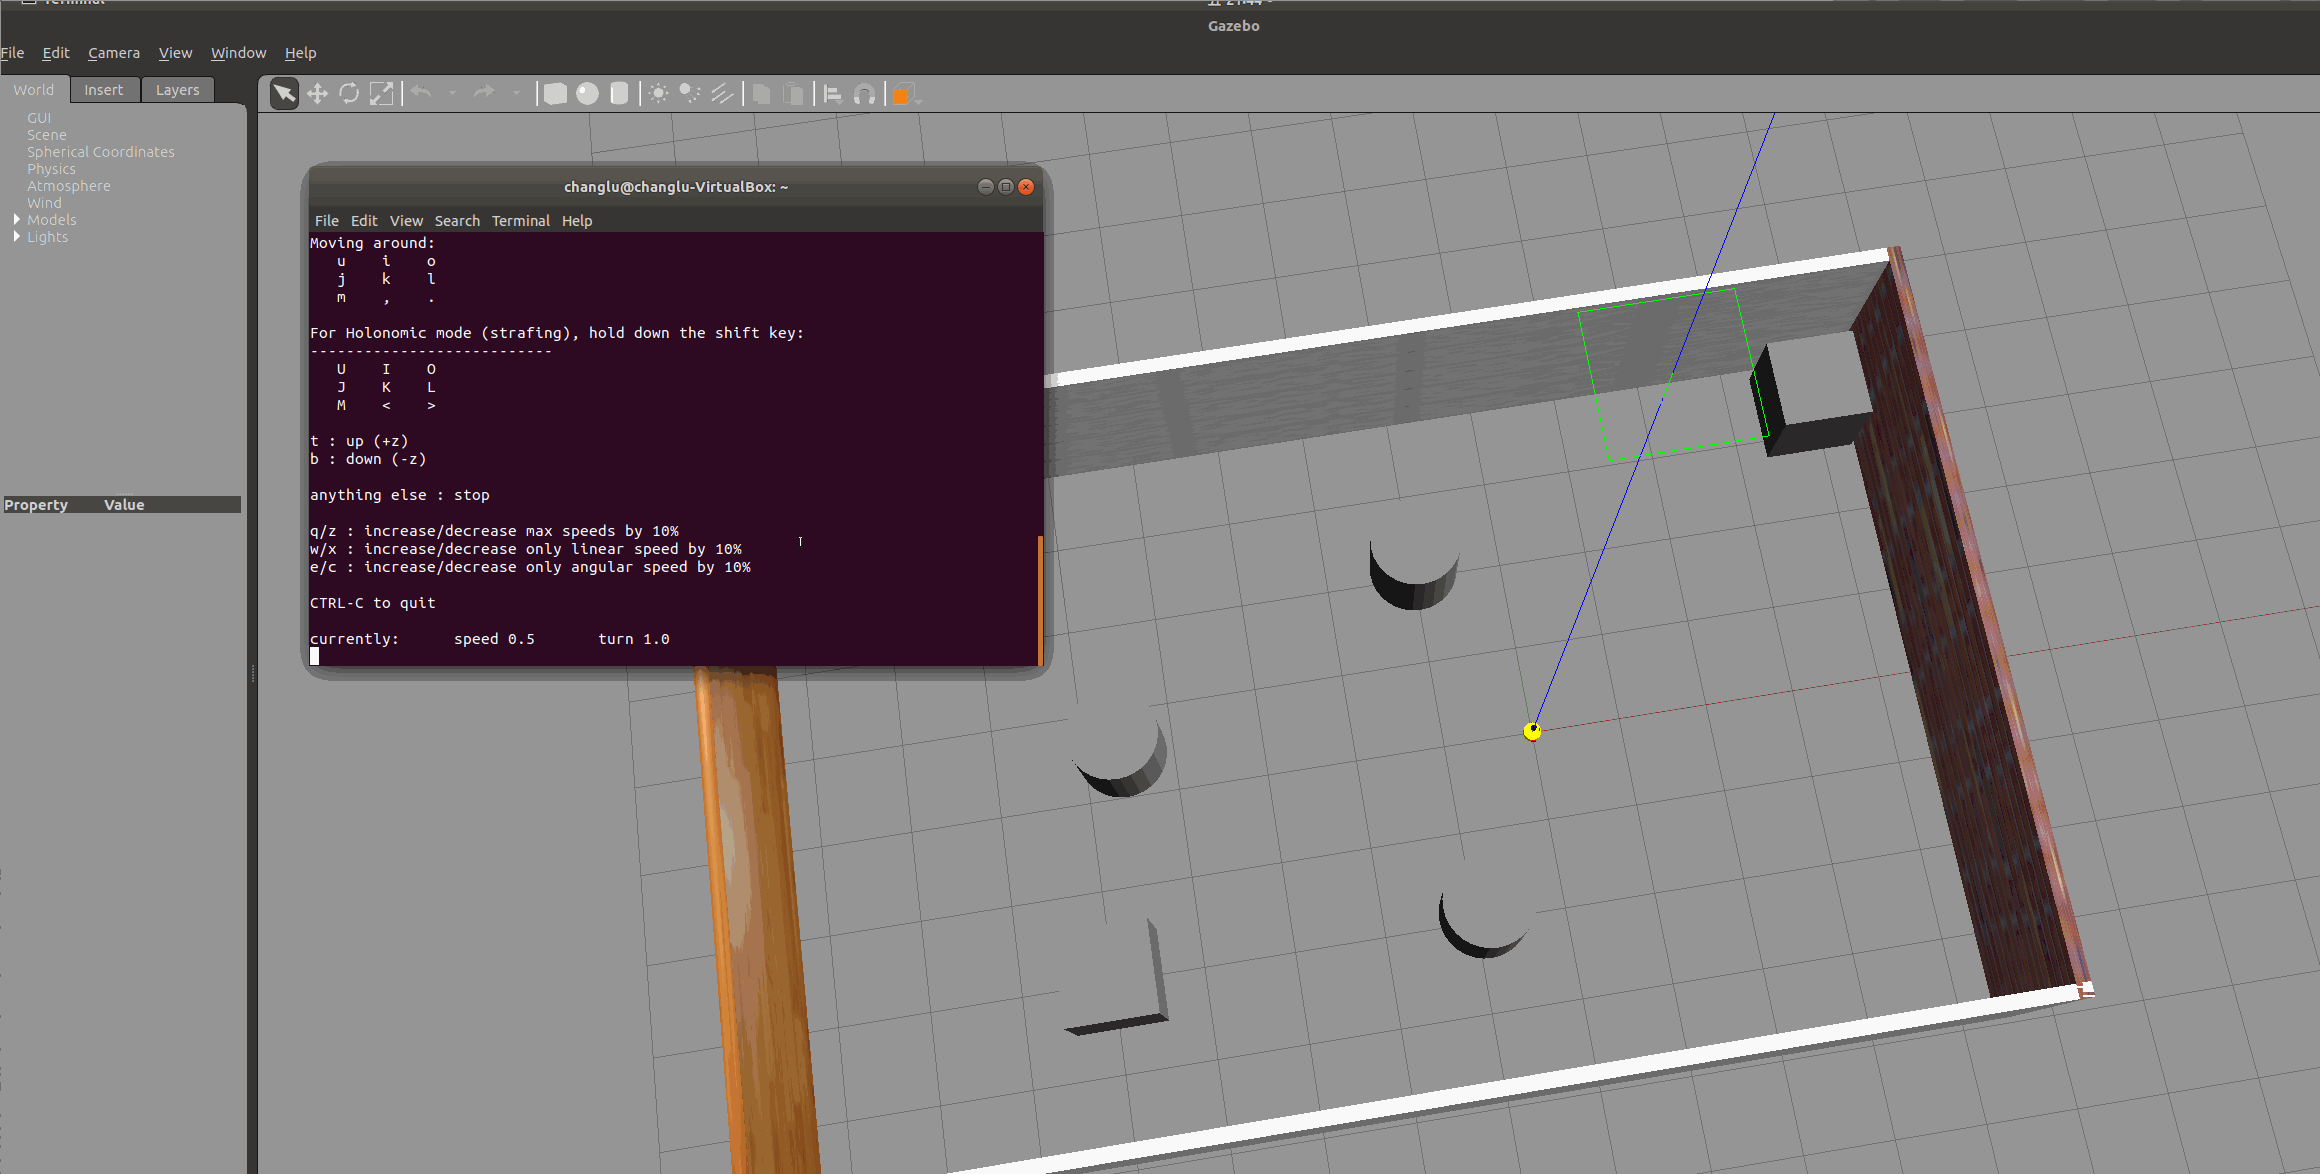The image size is (2320, 1174).
Task: Activate the rotate mode tool
Action: coord(349,94)
